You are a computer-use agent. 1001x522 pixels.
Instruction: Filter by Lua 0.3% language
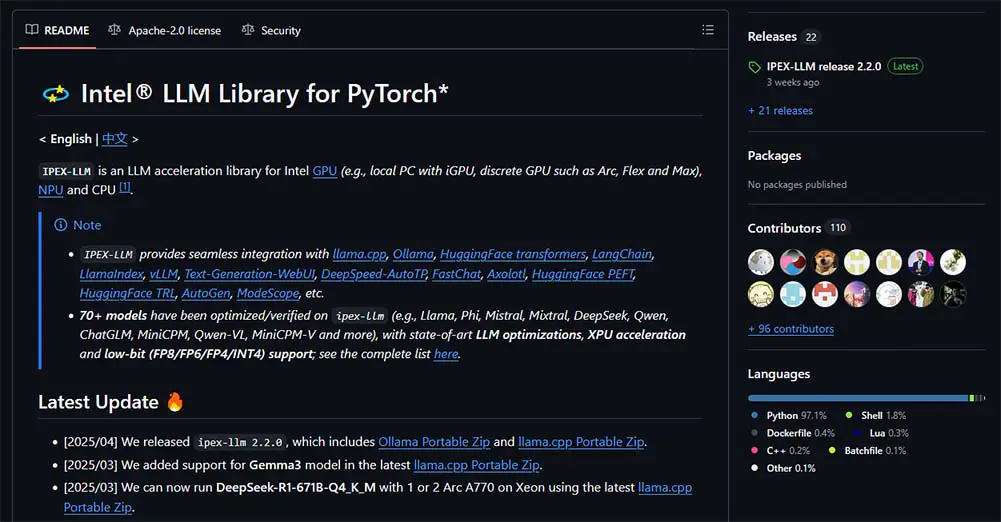pyautogui.click(x=881, y=433)
